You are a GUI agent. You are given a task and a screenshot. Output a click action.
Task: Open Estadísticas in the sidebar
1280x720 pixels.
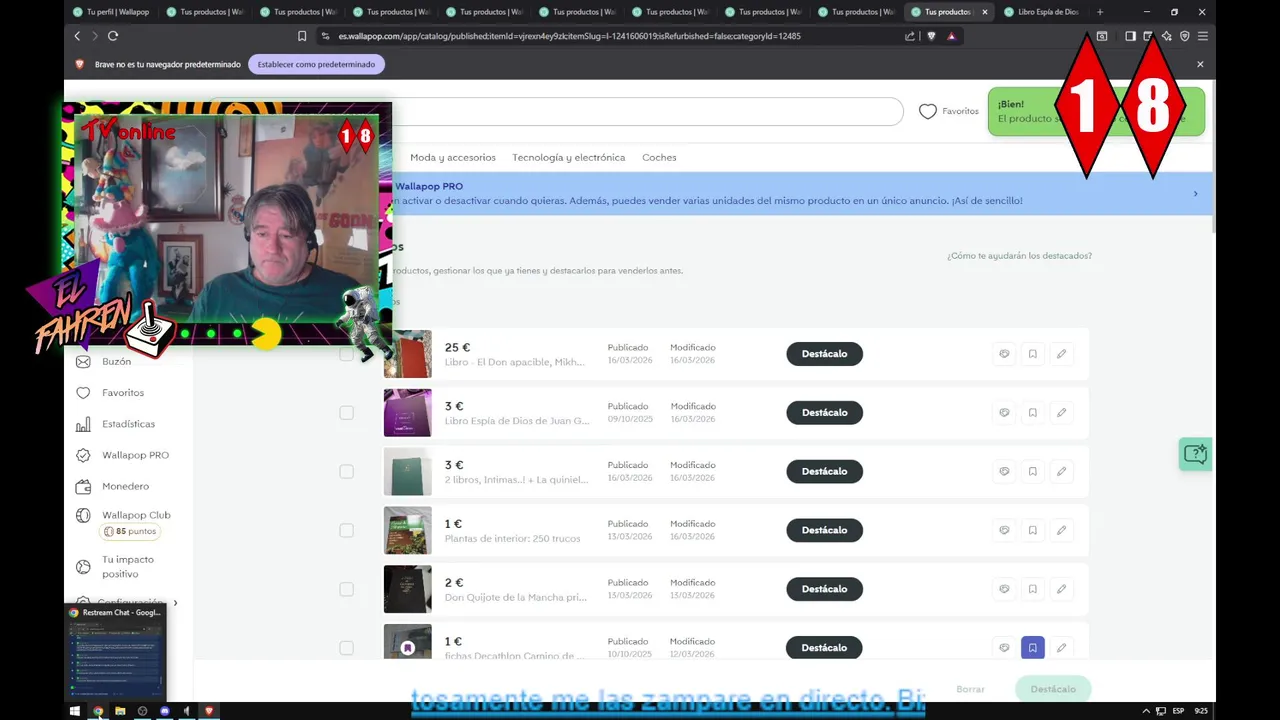(115, 424)
